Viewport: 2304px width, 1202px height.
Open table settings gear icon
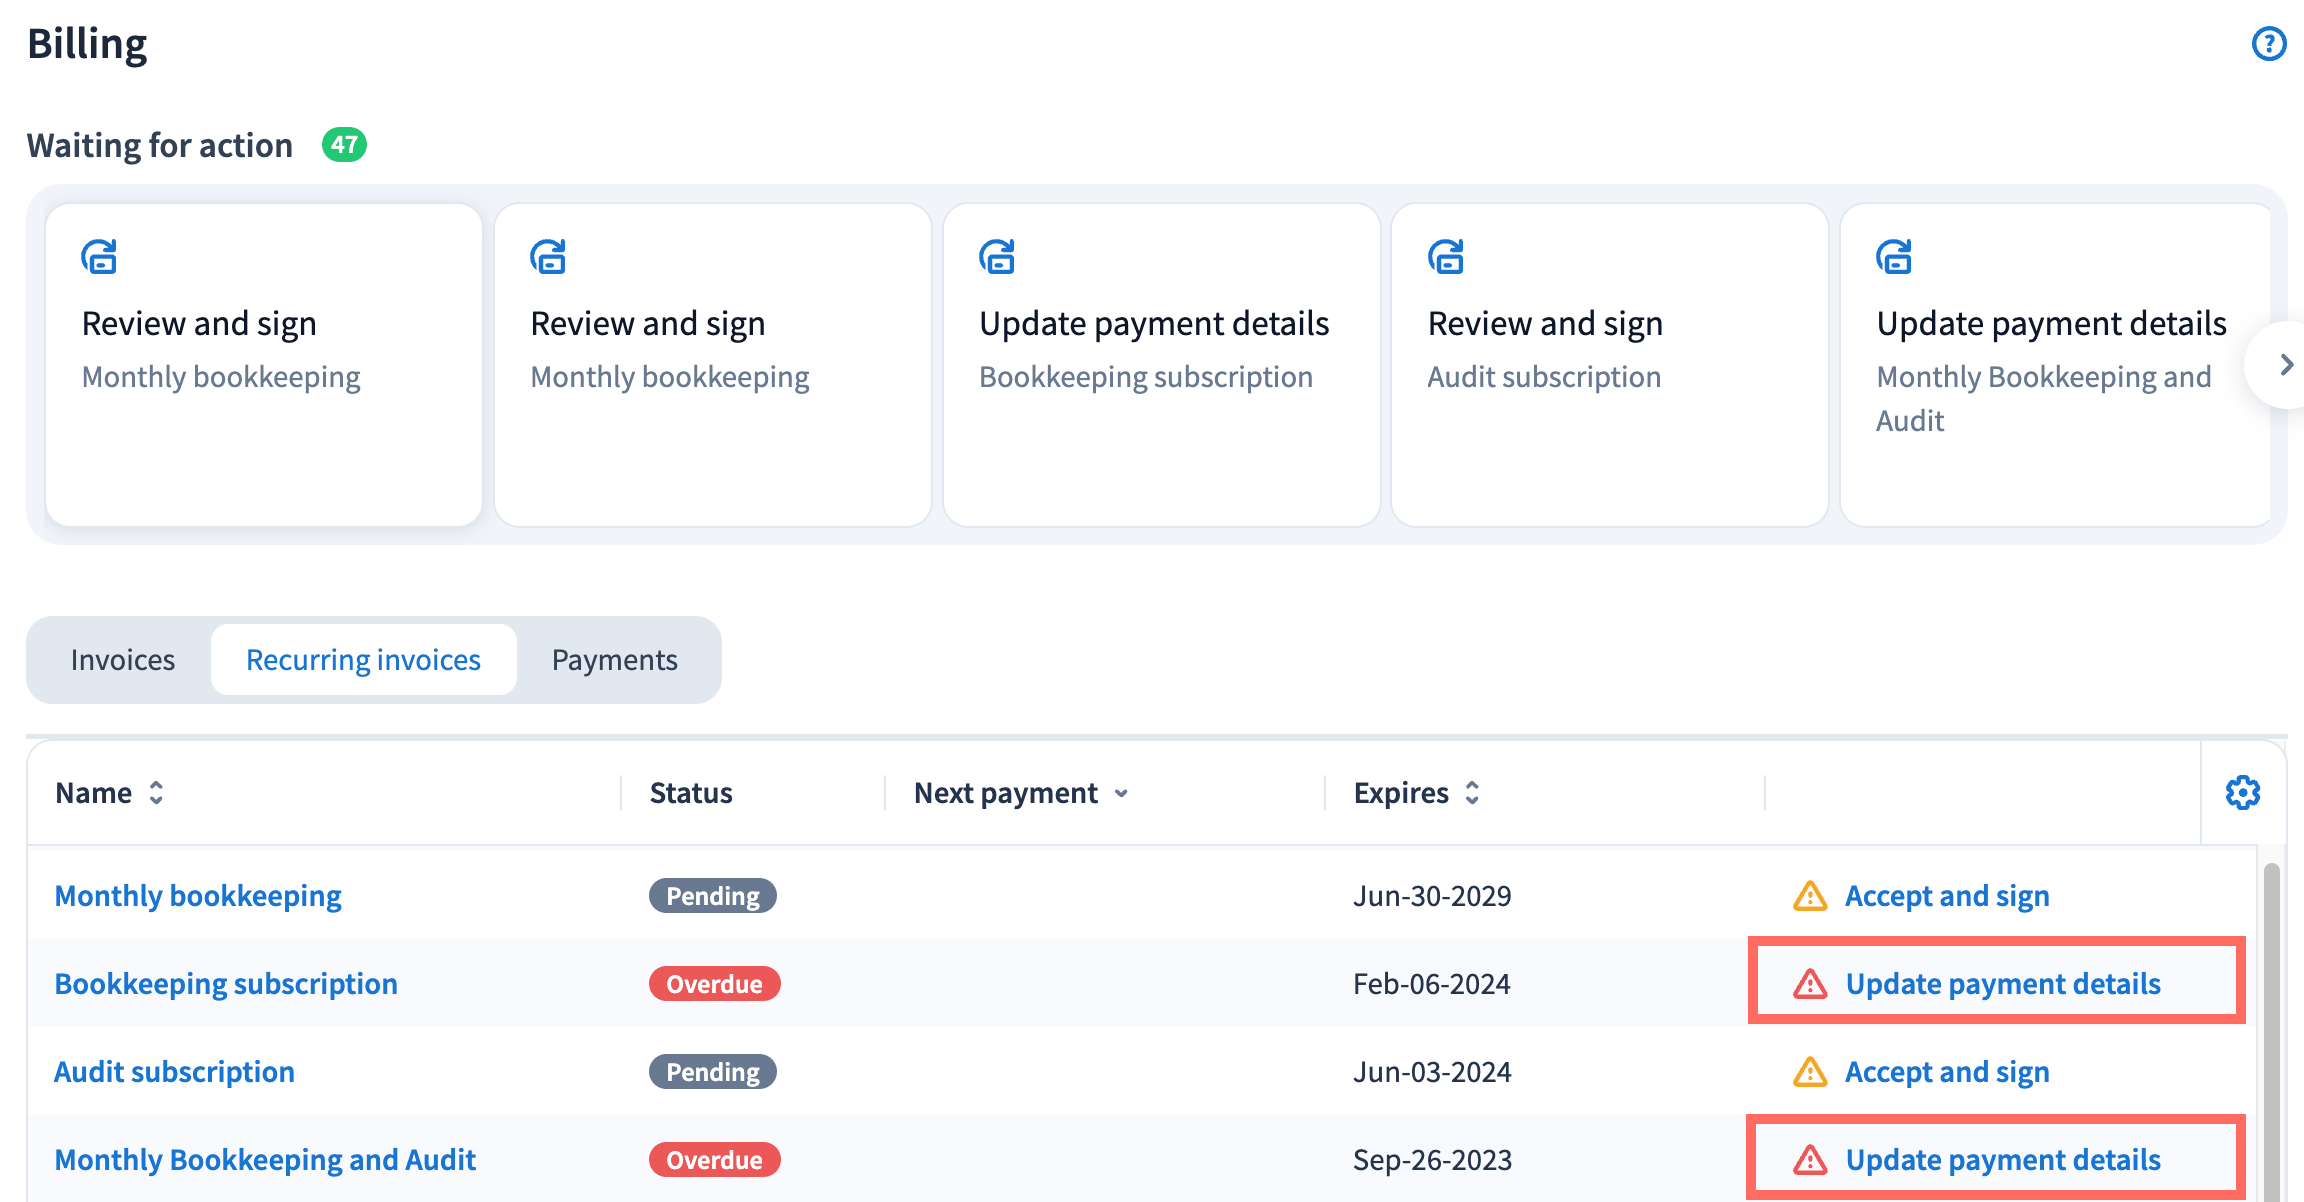(x=2242, y=793)
